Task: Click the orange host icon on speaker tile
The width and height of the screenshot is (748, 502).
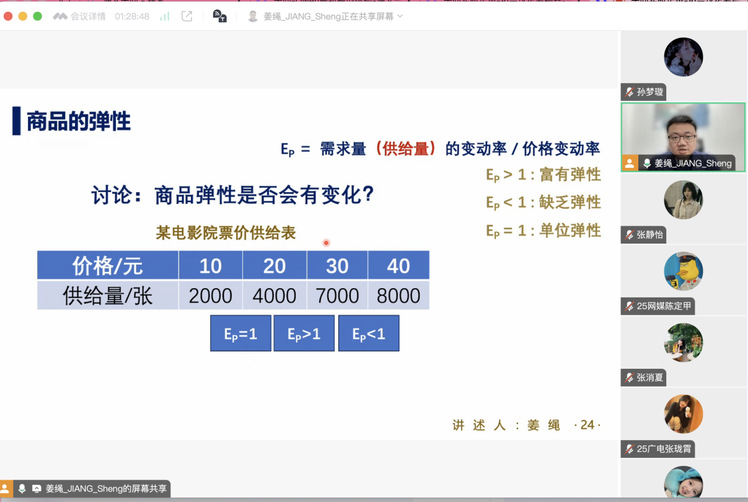Action: point(630,163)
